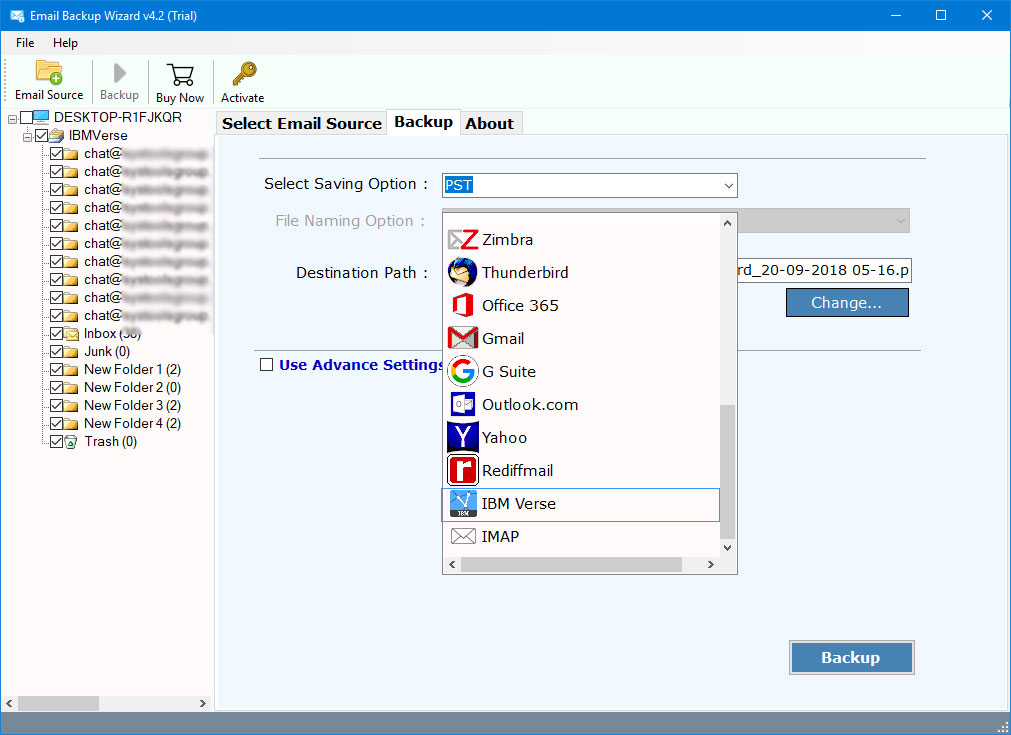This screenshot has height=735, width=1011.
Task: Click the saving list scroll left arrow
Action: [x=452, y=565]
